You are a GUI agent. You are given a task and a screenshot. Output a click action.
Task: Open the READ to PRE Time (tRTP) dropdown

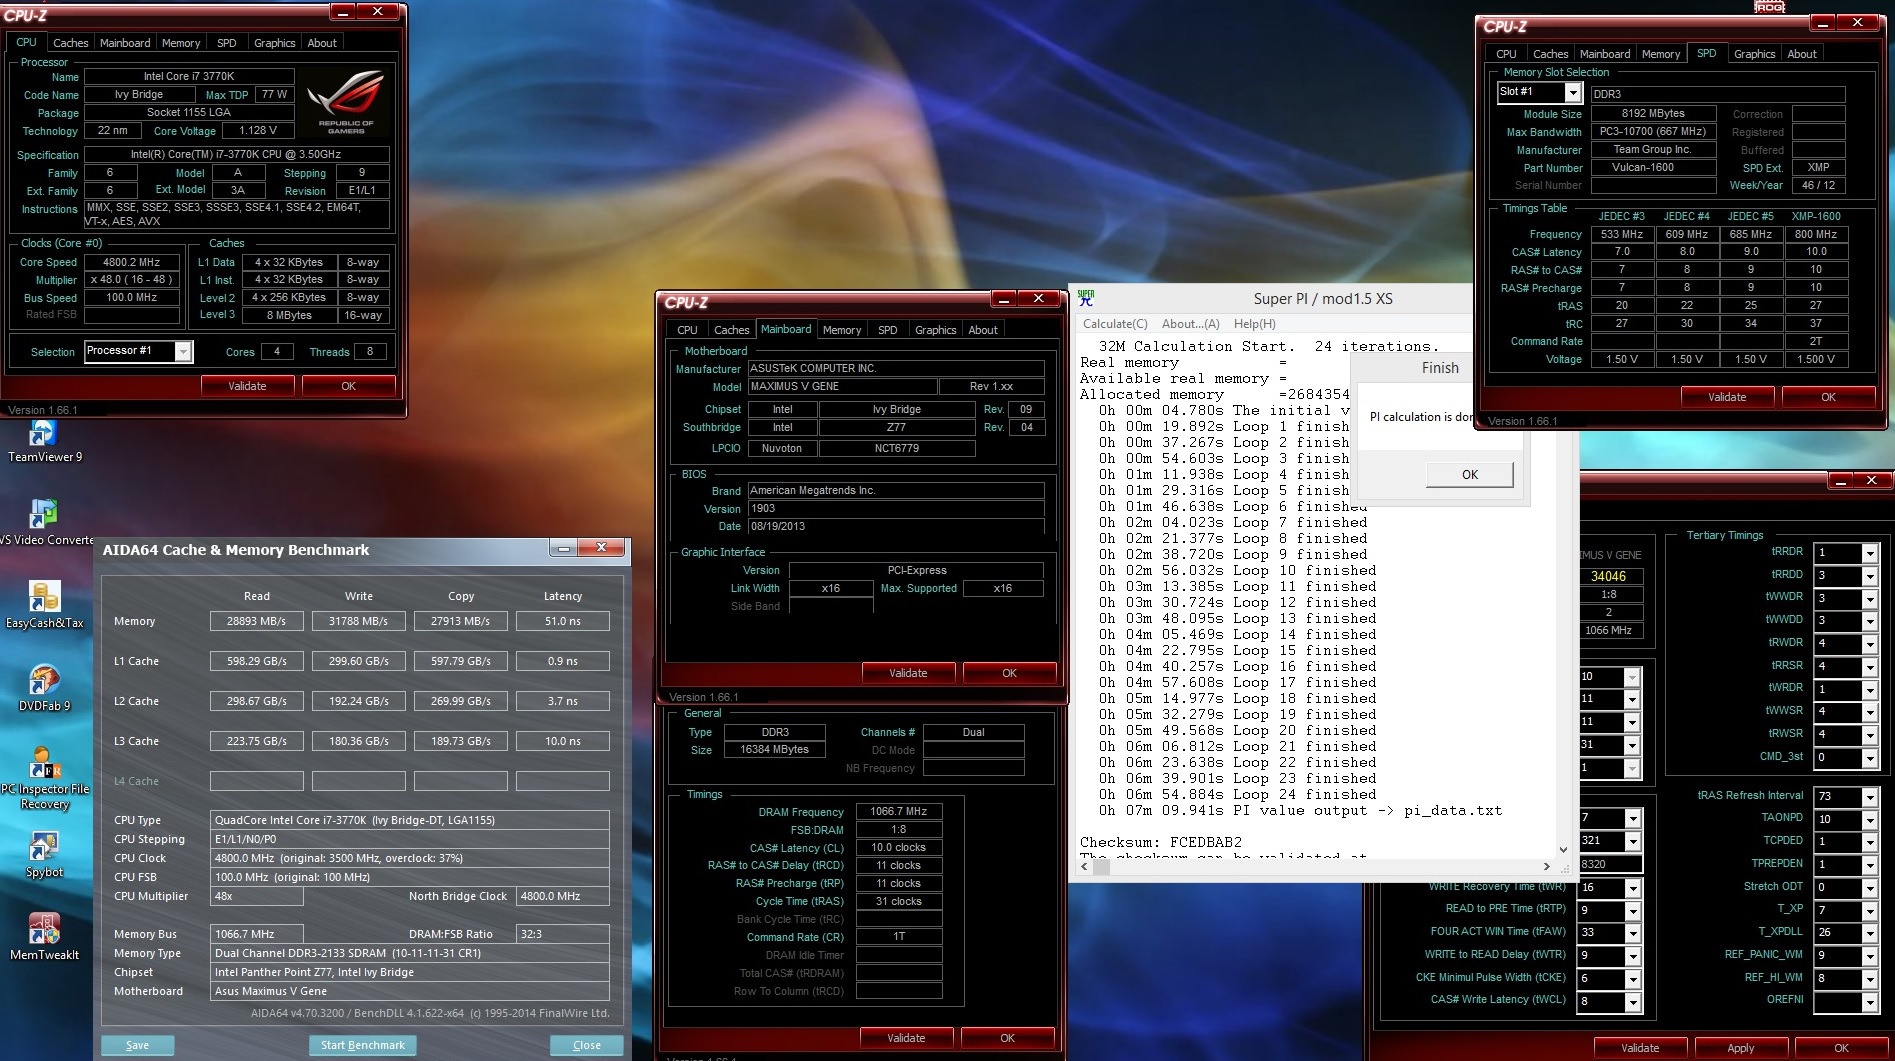(x=1632, y=910)
